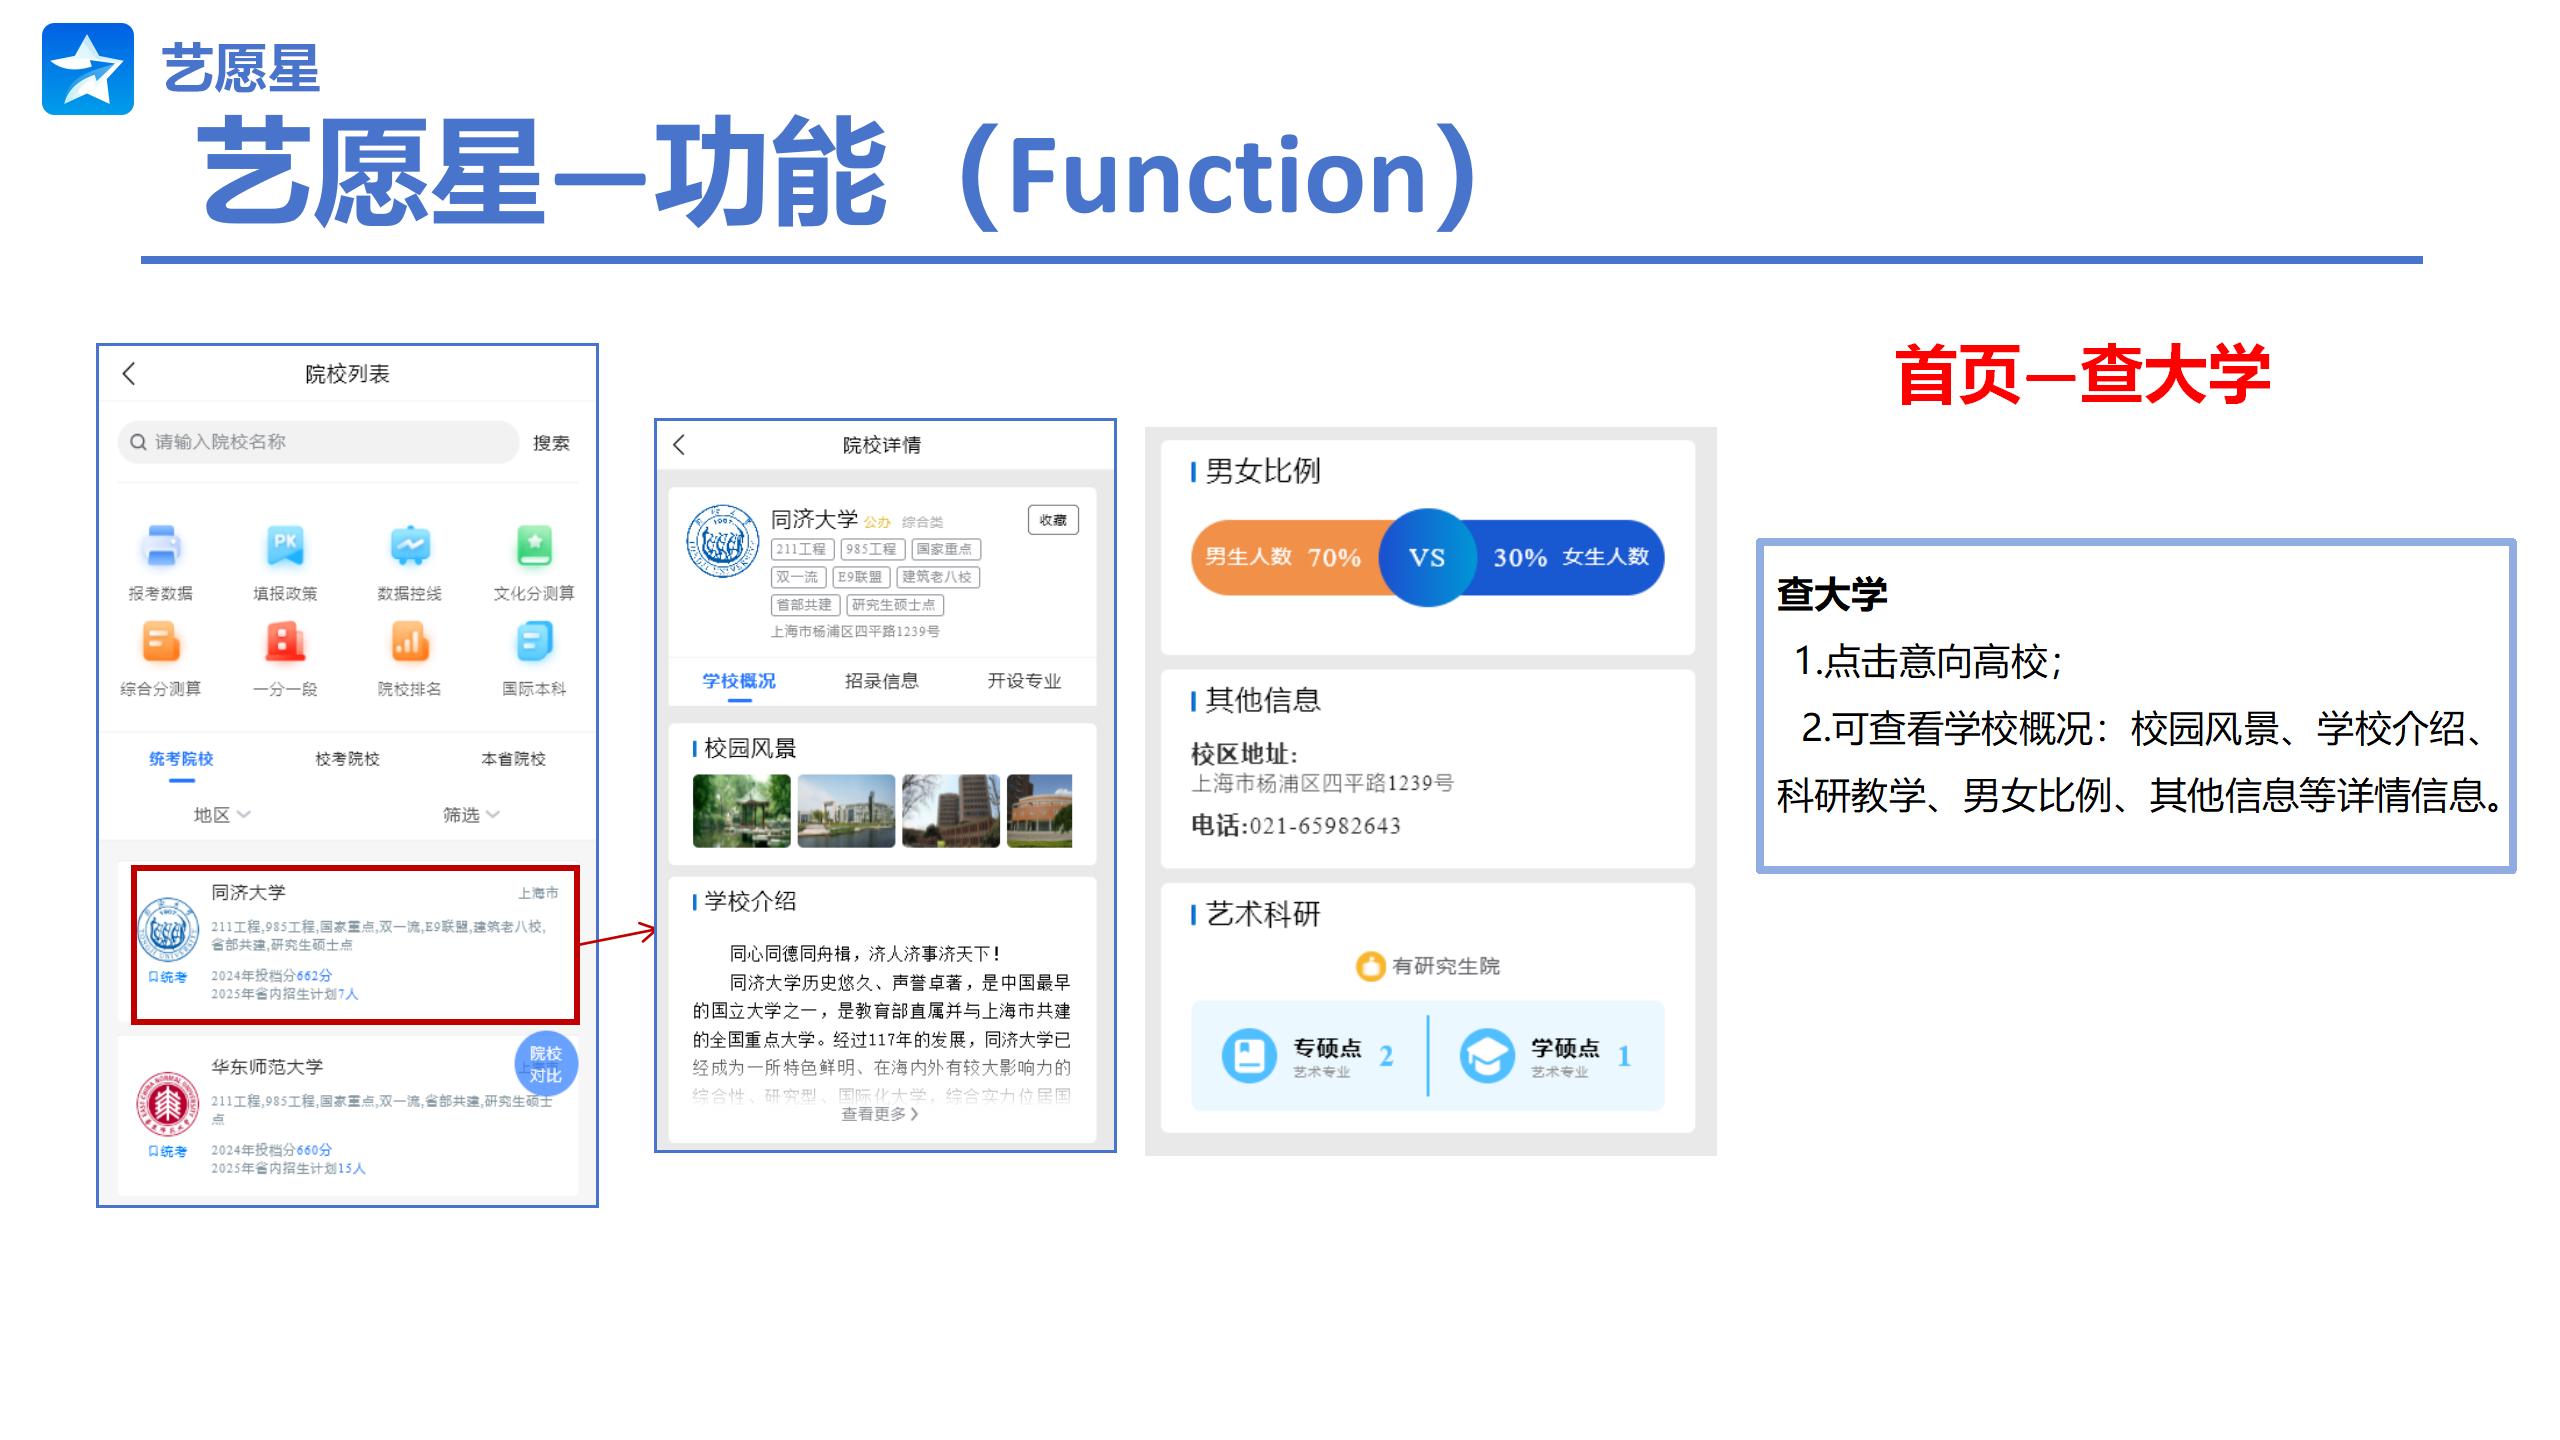Tap the floating 院校对比 button
This screenshot has height=1440, width=2560.
(x=546, y=1064)
